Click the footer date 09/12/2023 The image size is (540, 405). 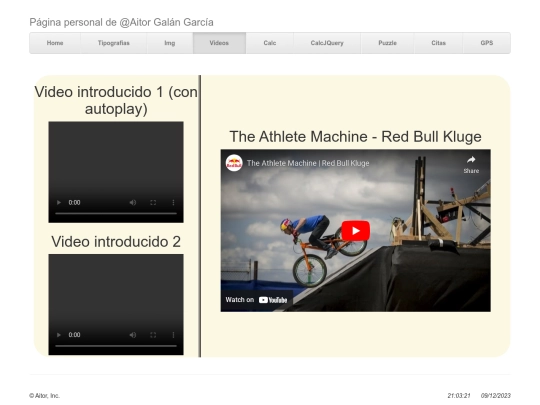click(x=496, y=396)
